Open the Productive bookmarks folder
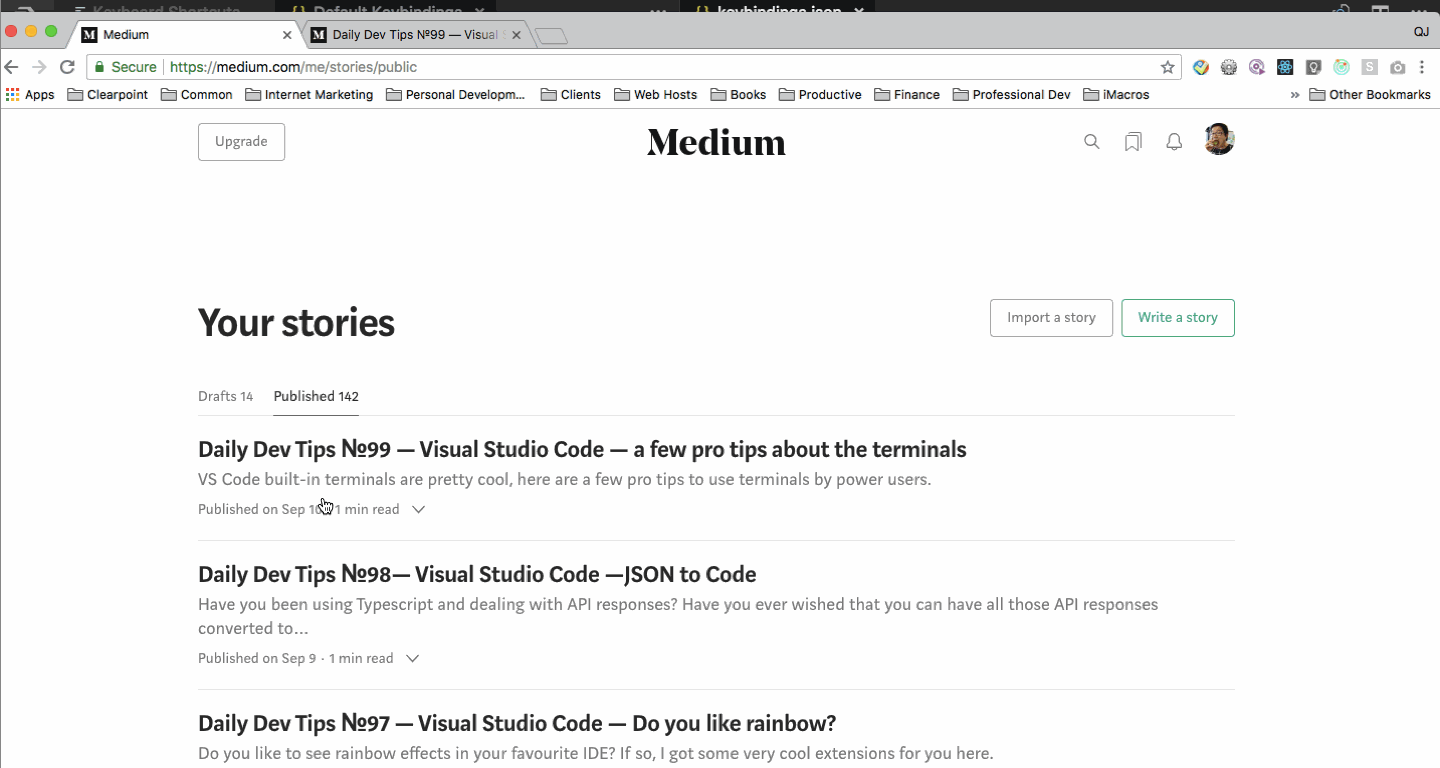 (x=820, y=95)
